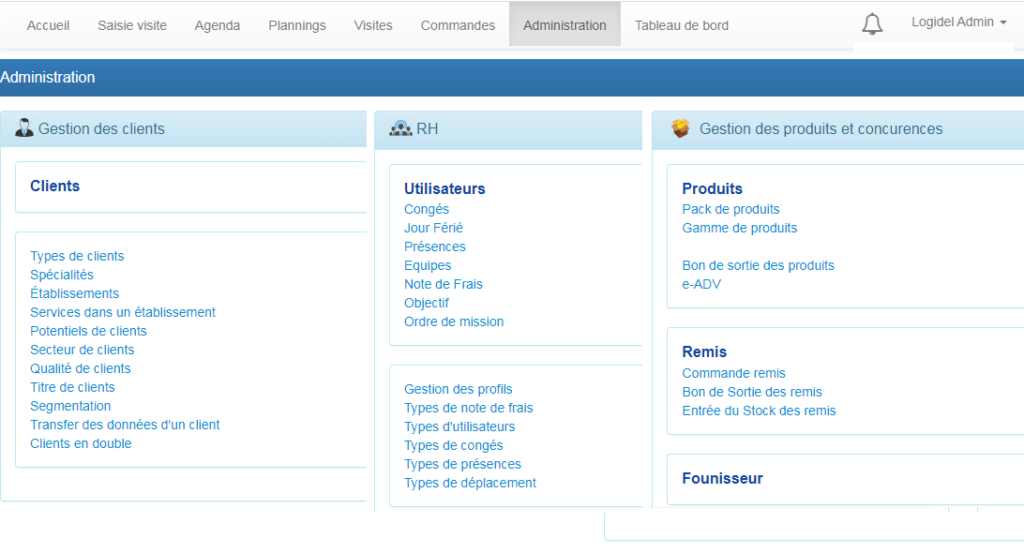
Task: Open the Produits heading link
Action: 712,189
